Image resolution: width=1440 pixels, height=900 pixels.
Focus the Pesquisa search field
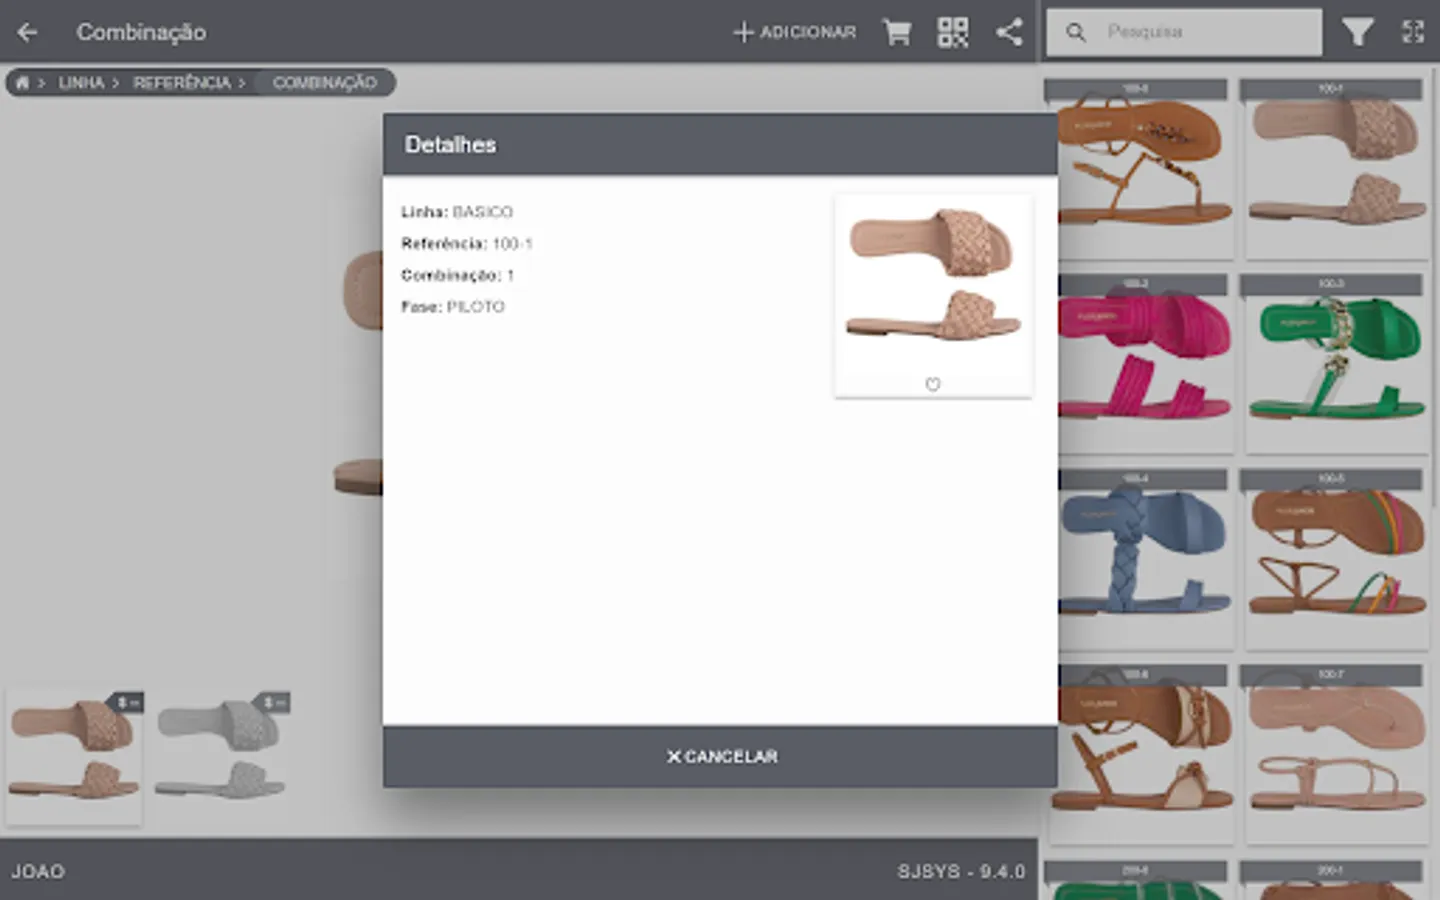(x=1184, y=32)
